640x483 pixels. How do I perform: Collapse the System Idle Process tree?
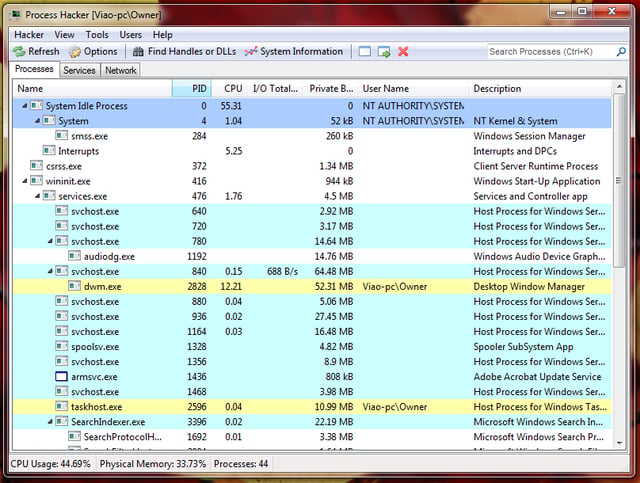pyautogui.click(x=25, y=106)
